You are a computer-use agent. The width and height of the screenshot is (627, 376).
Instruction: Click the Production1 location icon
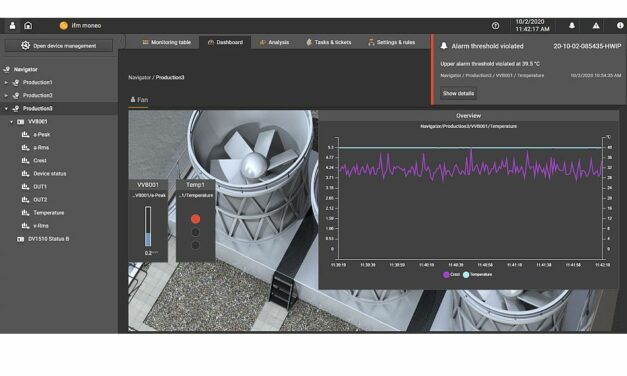click(16, 83)
